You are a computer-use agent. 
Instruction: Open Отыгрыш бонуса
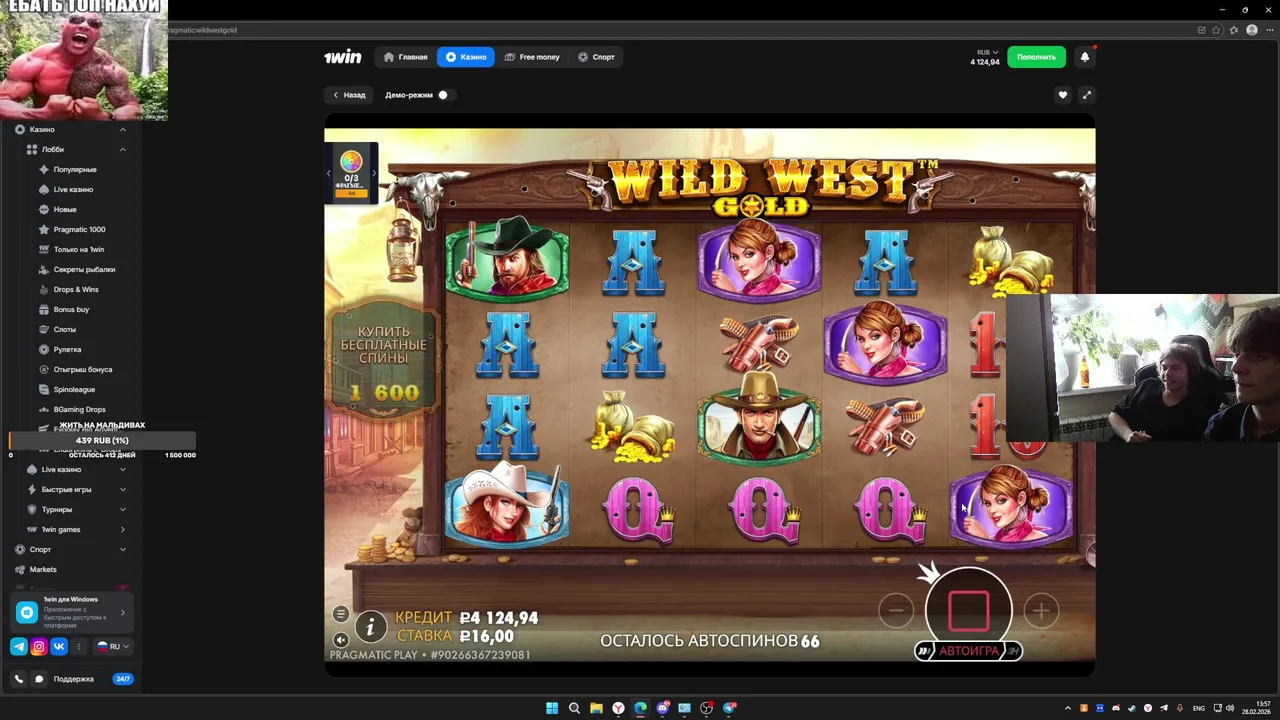click(83, 369)
